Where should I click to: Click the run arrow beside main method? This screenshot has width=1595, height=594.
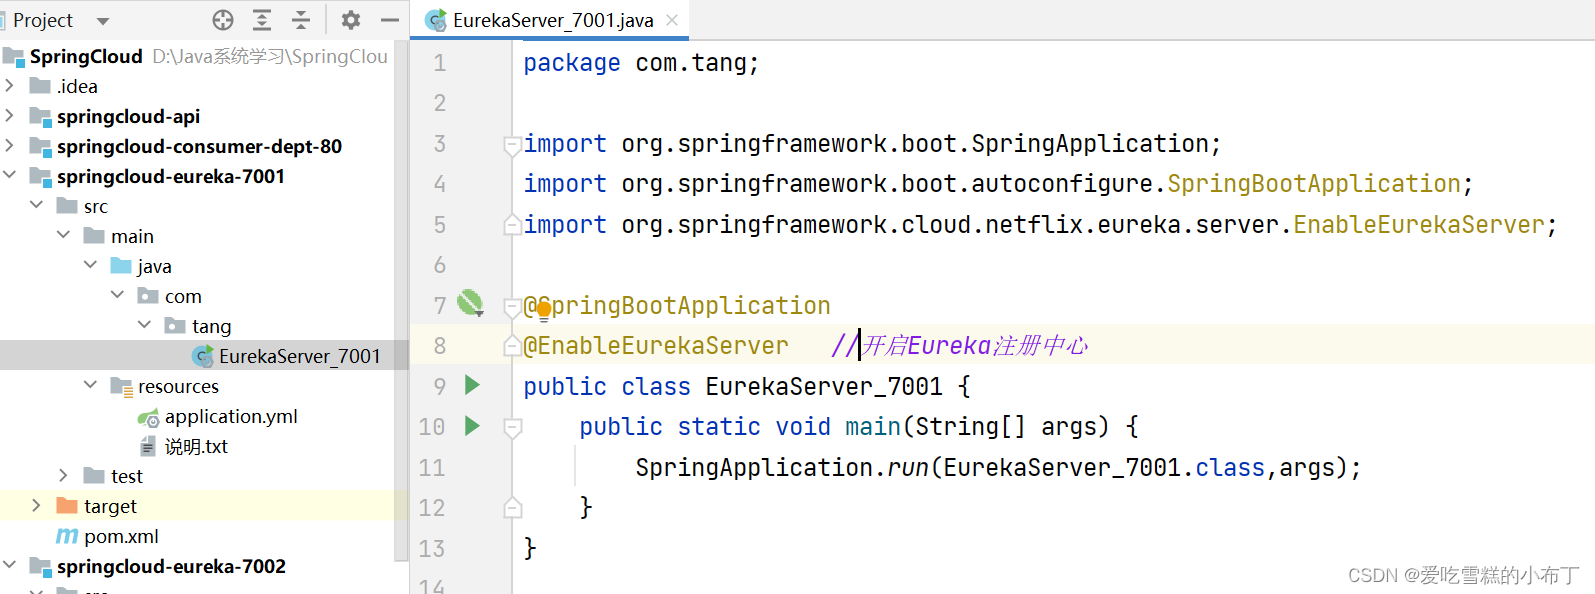pos(472,426)
